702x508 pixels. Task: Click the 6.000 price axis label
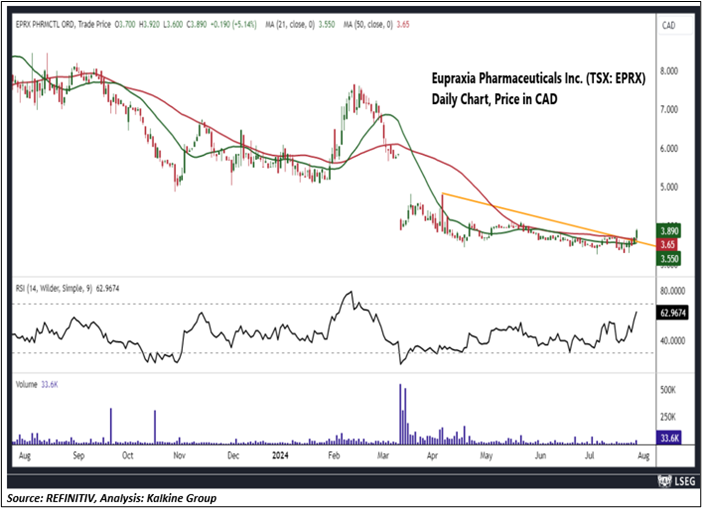669,149
